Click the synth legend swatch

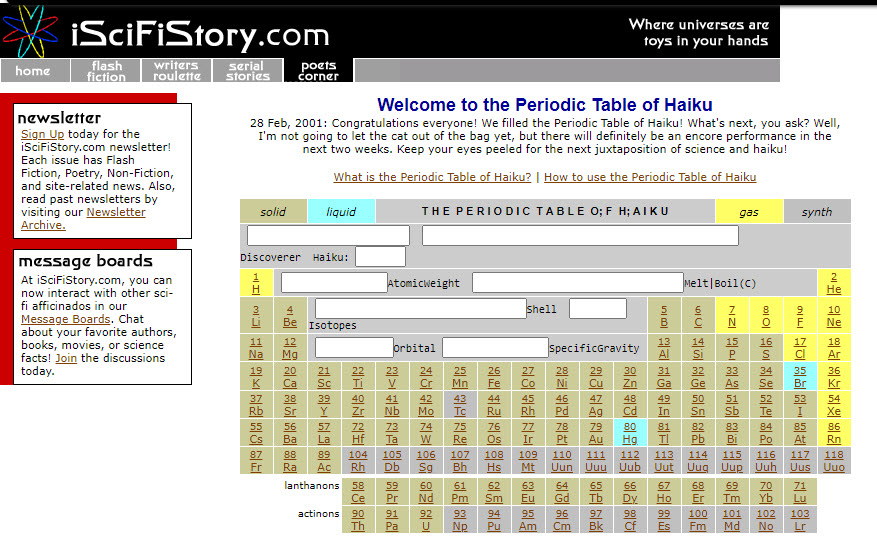pyautogui.click(x=817, y=211)
